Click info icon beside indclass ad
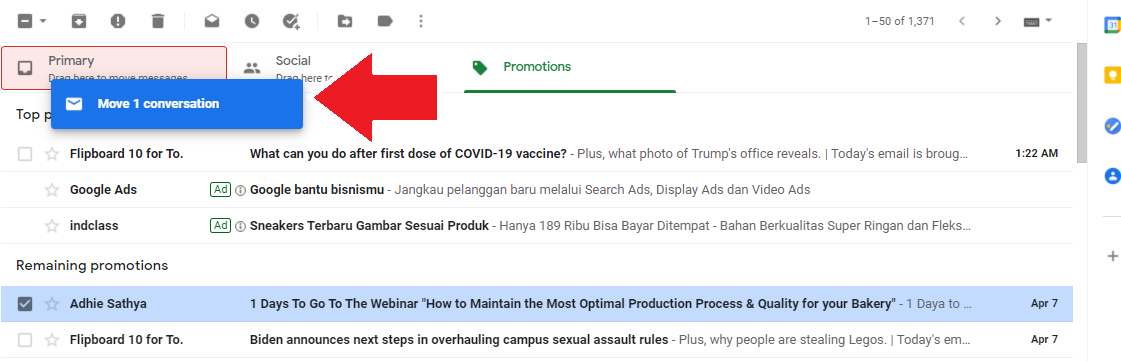This screenshot has width=1121, height=361. pyautogui.click(x=240, y=226)
